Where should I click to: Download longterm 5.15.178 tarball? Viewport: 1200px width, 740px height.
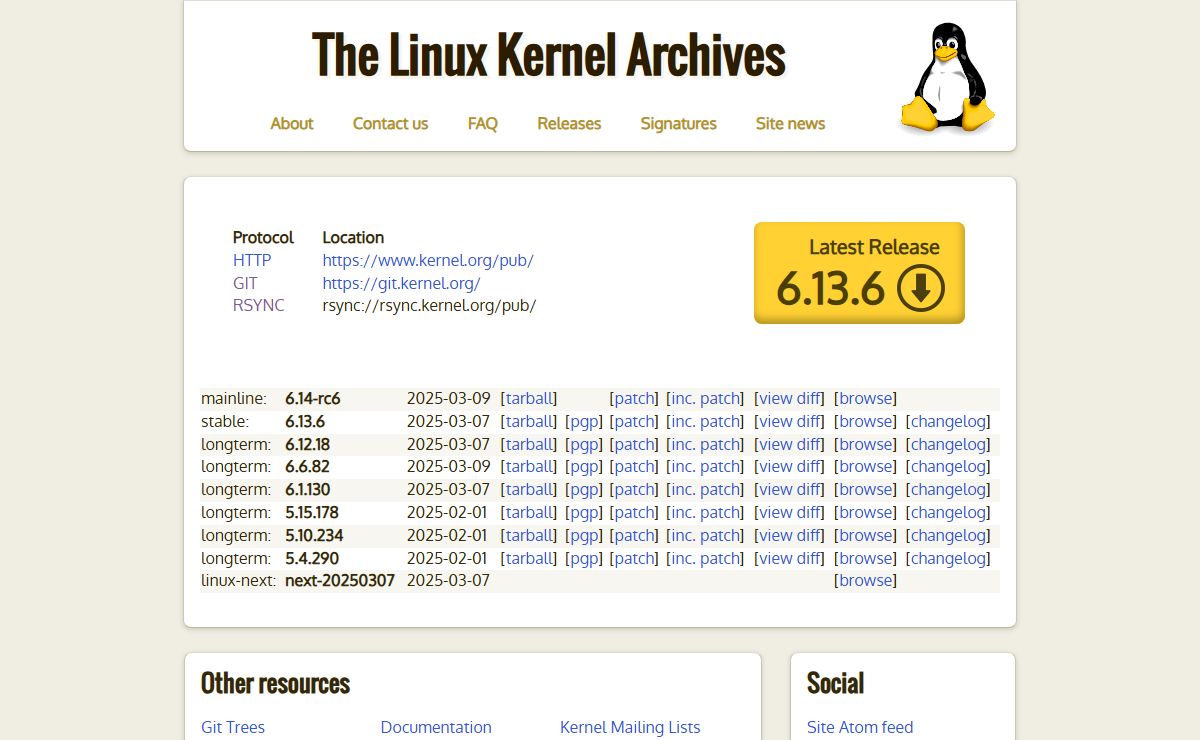point(529,512)
